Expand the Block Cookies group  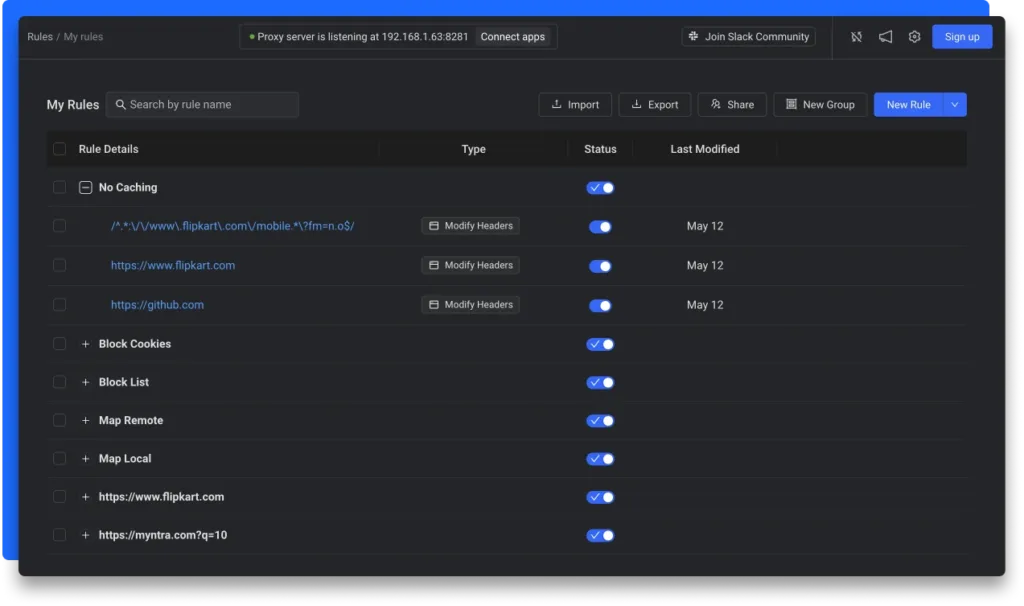[x=86, y=343]
